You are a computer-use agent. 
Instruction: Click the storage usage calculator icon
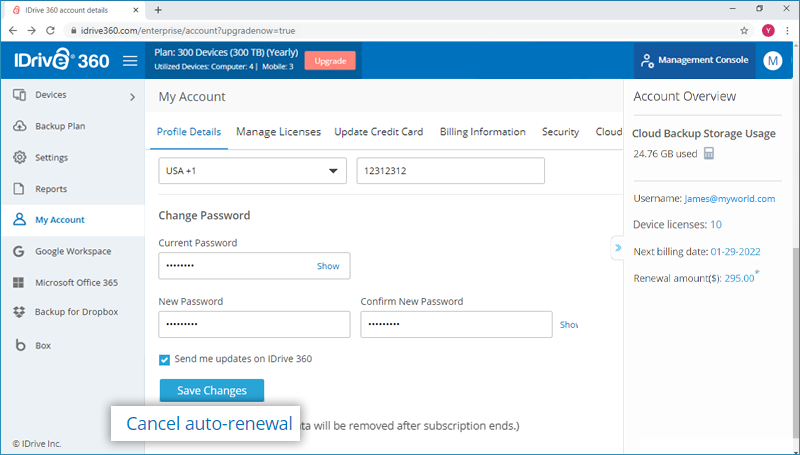pyautogui.click(x=709, y=154)
